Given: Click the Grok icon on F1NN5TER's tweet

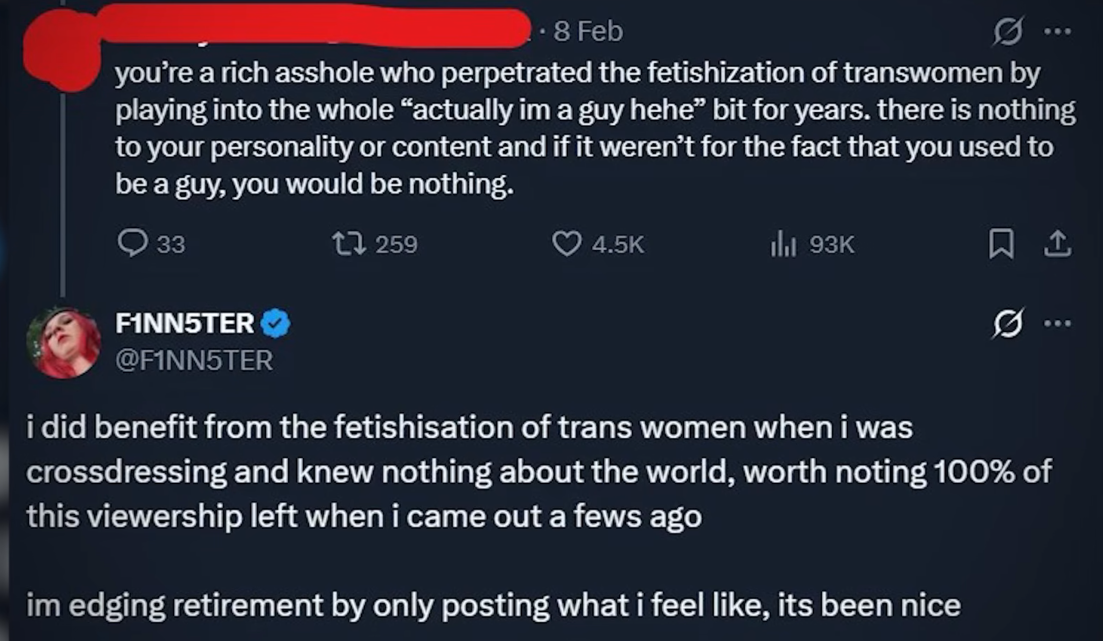Looking at the screenshot, I should [x=1007, y=324].
